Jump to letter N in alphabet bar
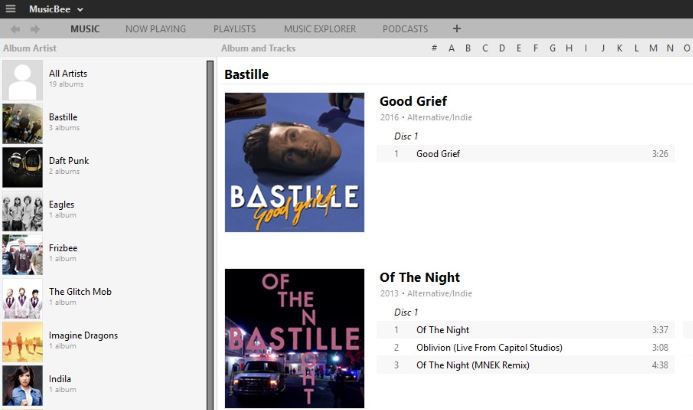Viewport: 693px width, 410px height. 670,48
